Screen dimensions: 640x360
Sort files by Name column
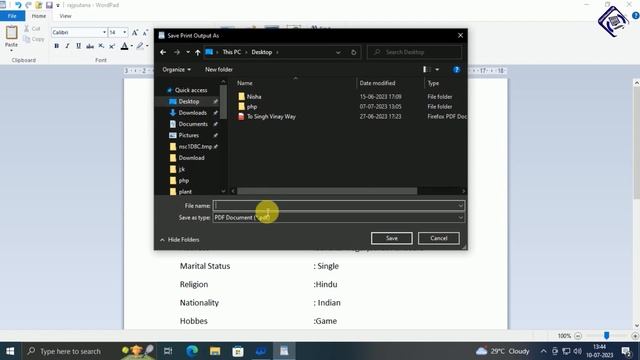(x=244, y=83)
